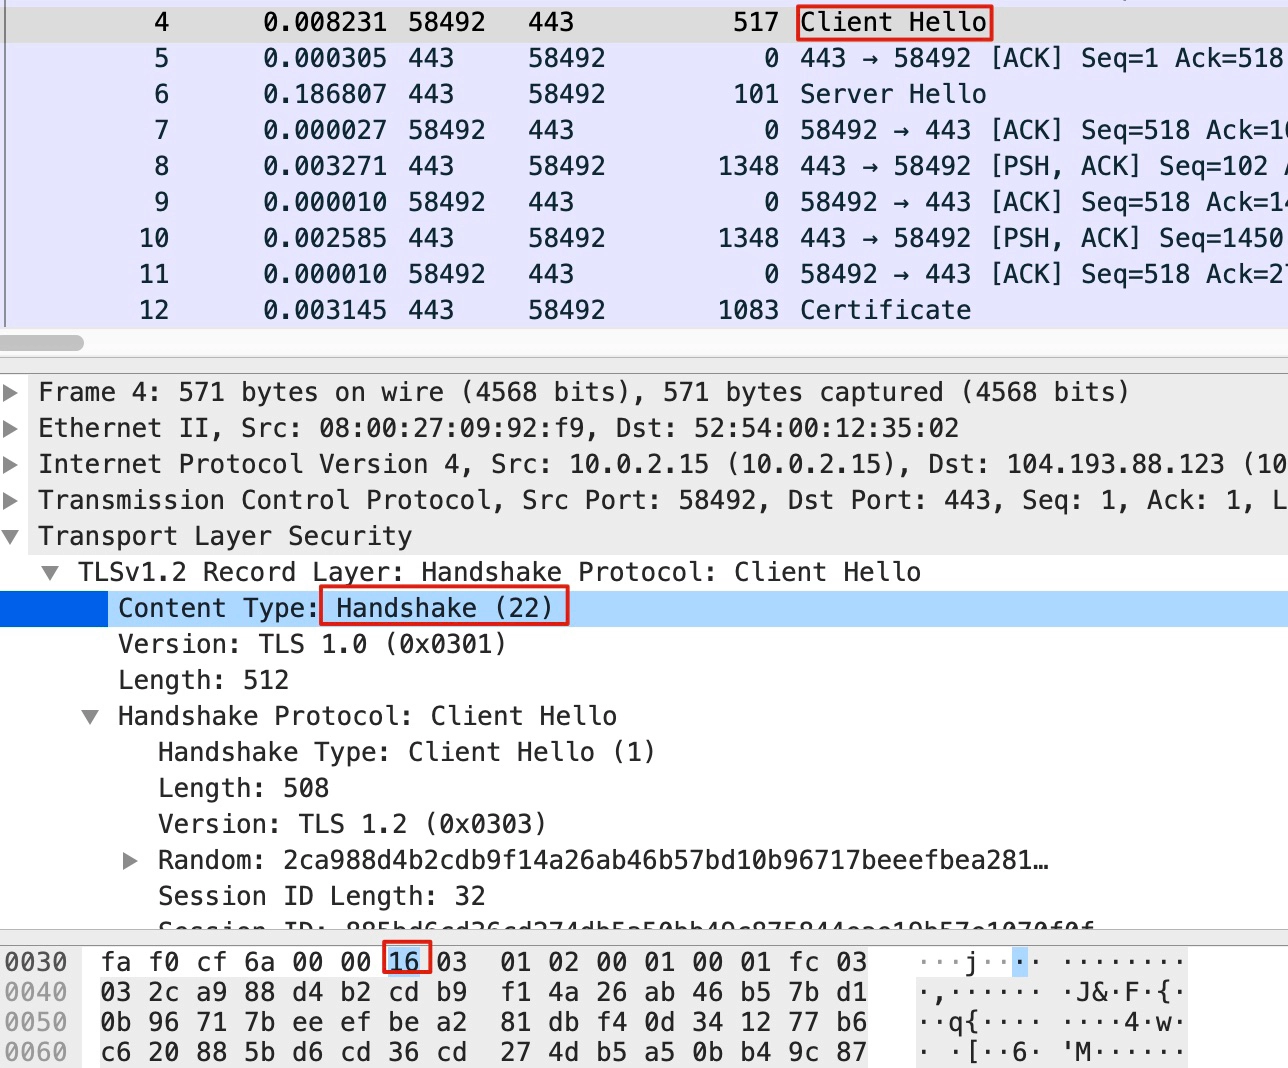
Task: Select packet 6 Server Hello row
Action: pos(644,94)
